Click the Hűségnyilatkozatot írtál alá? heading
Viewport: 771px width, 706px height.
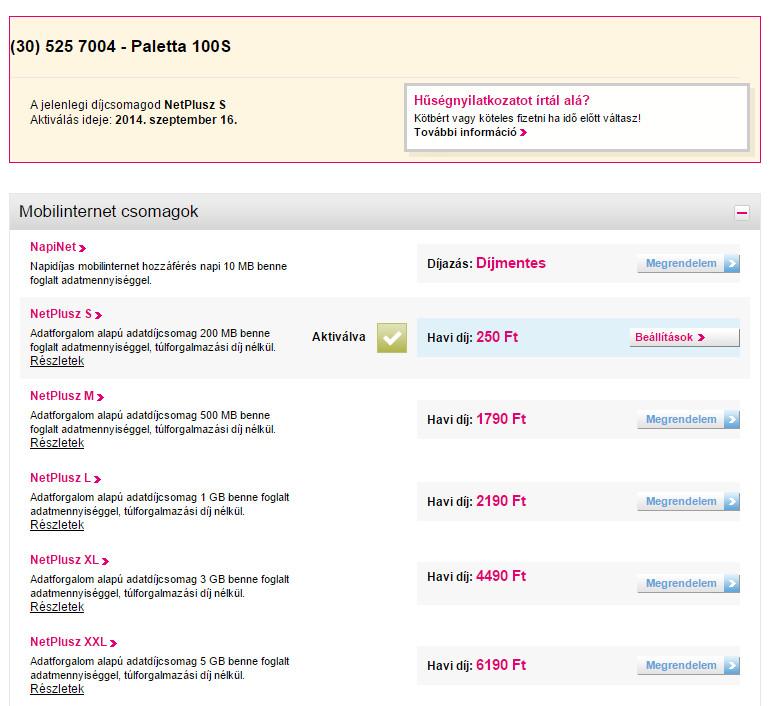pyautogui.click(x=502, y=101)
